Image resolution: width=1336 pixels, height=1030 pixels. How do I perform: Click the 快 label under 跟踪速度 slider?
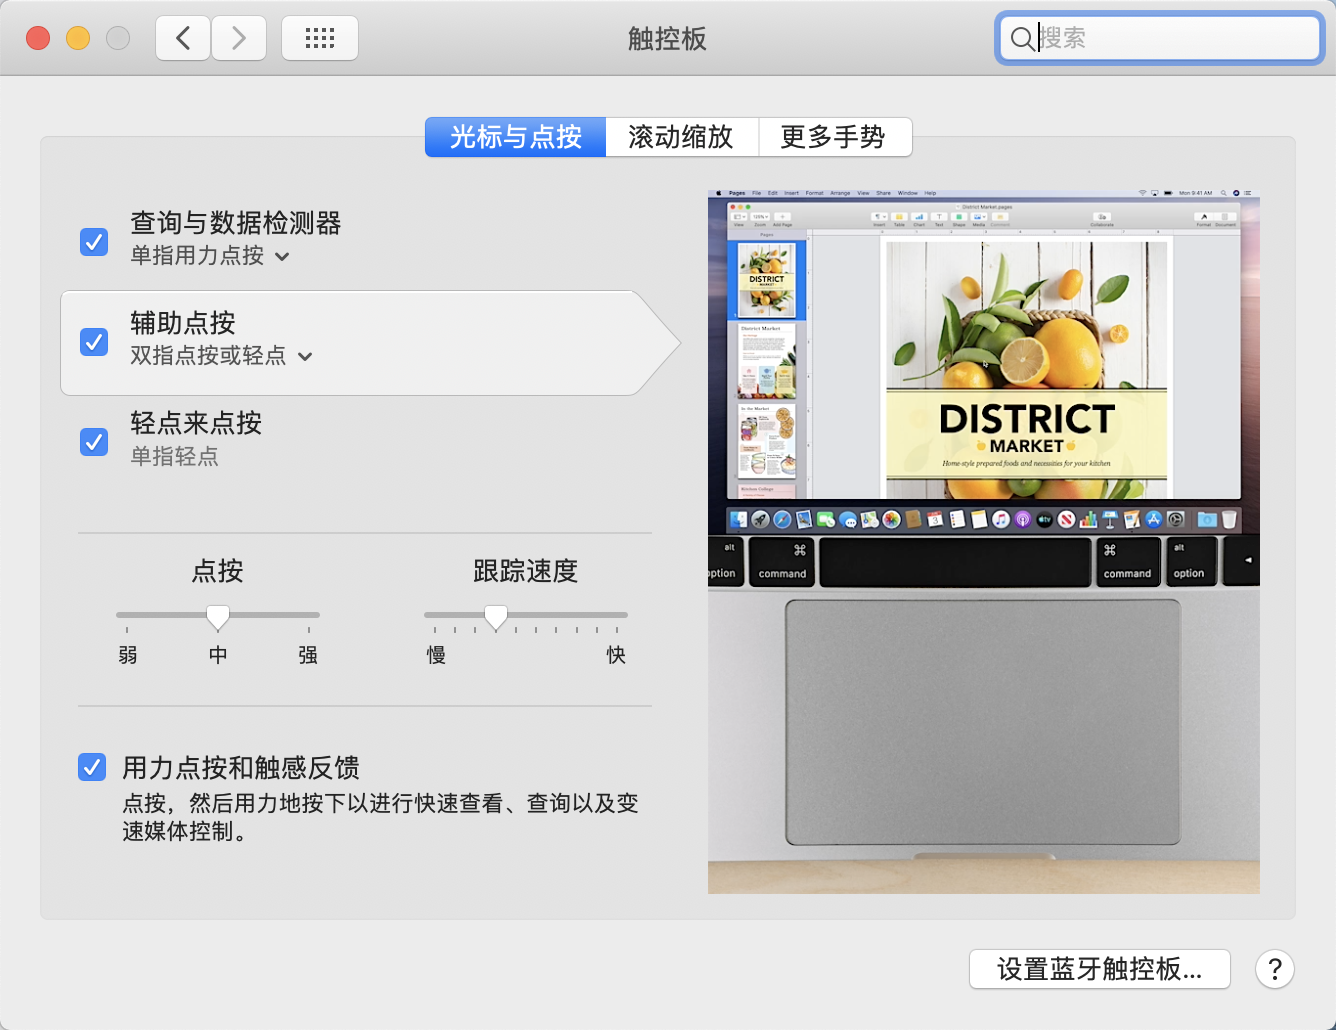[x=616, y=655]
